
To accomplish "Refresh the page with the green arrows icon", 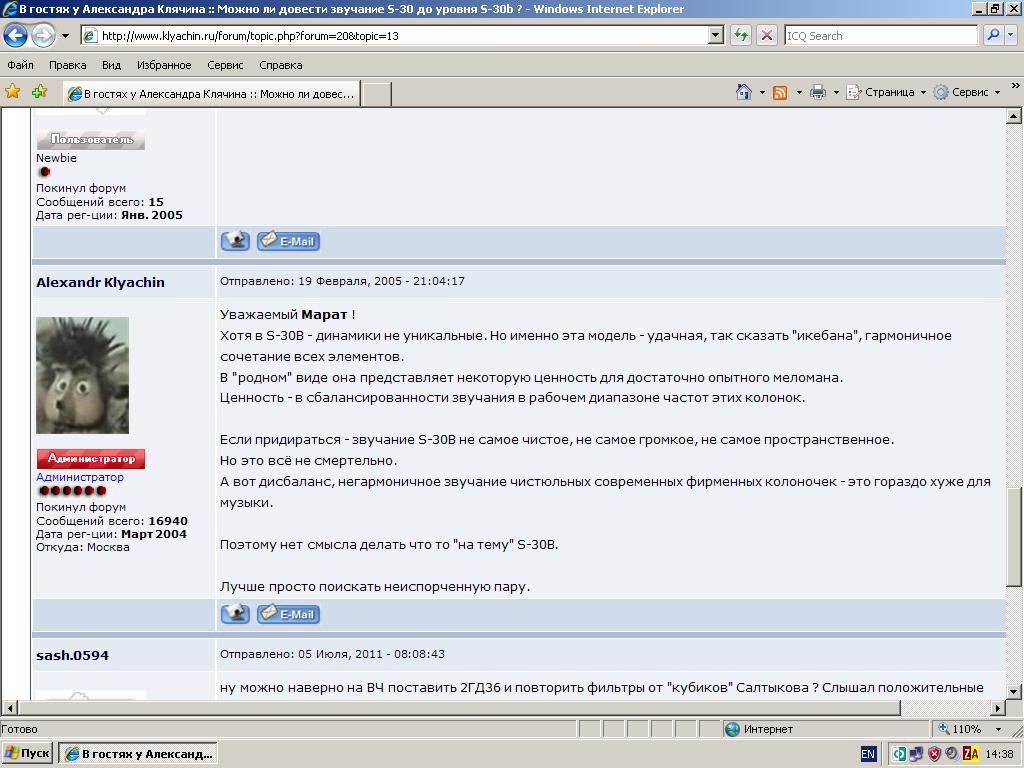I will pos(741,36).
